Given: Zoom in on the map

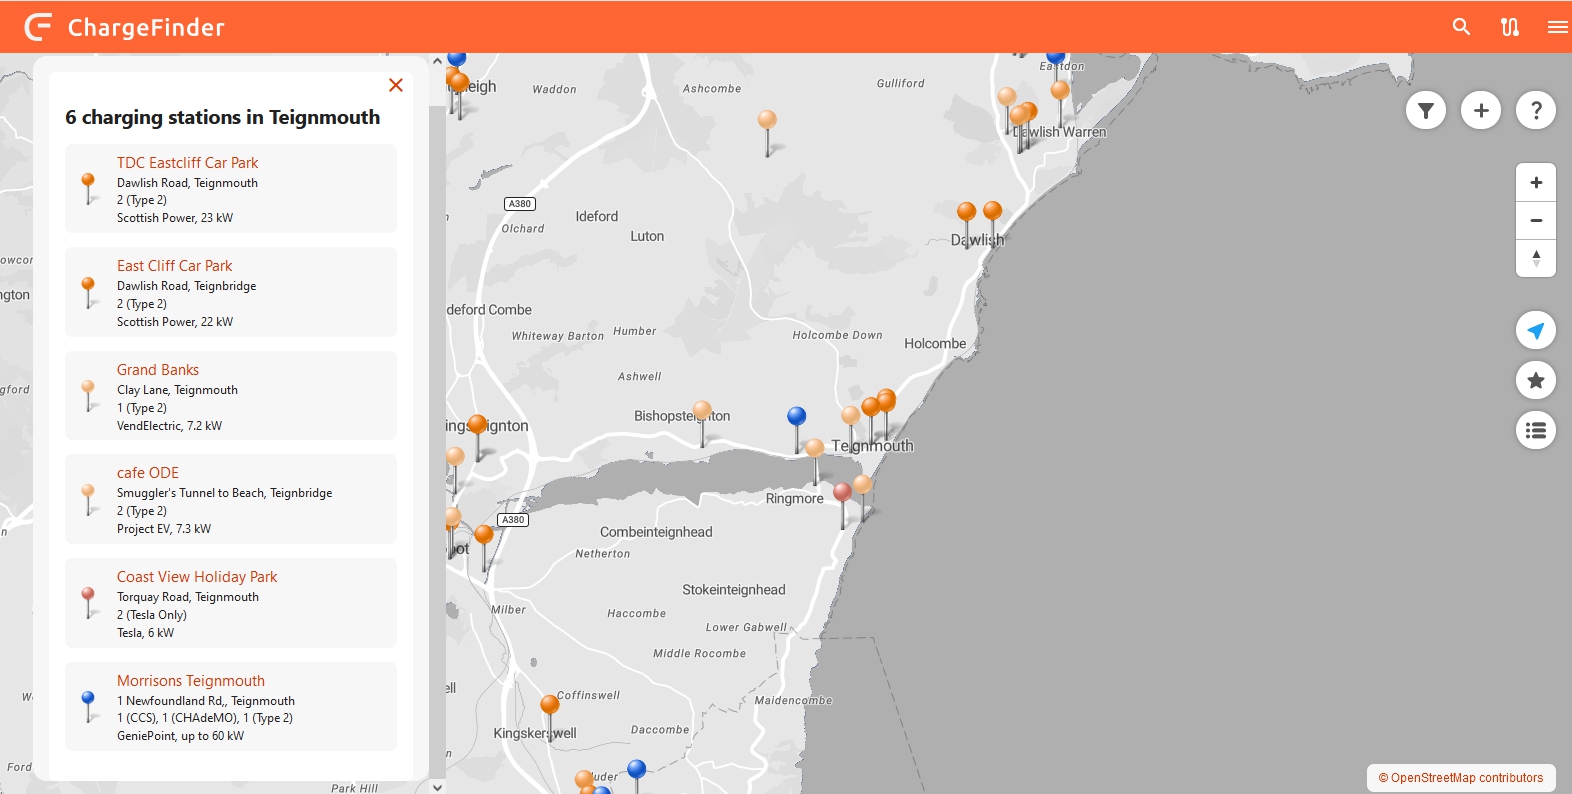Looking at the screenshot, I should tap(1536, 183).
